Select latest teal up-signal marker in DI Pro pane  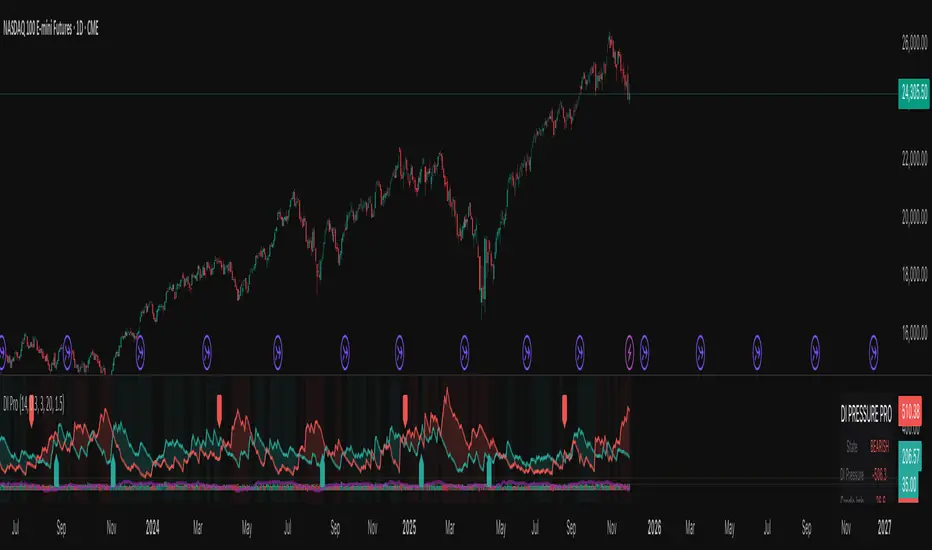[x=489, y=471]
